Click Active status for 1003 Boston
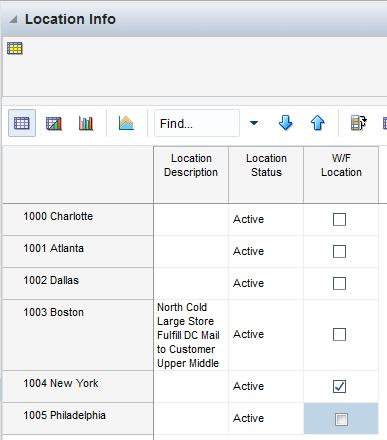Screen dimensions: 387x440 coord(266,335)
